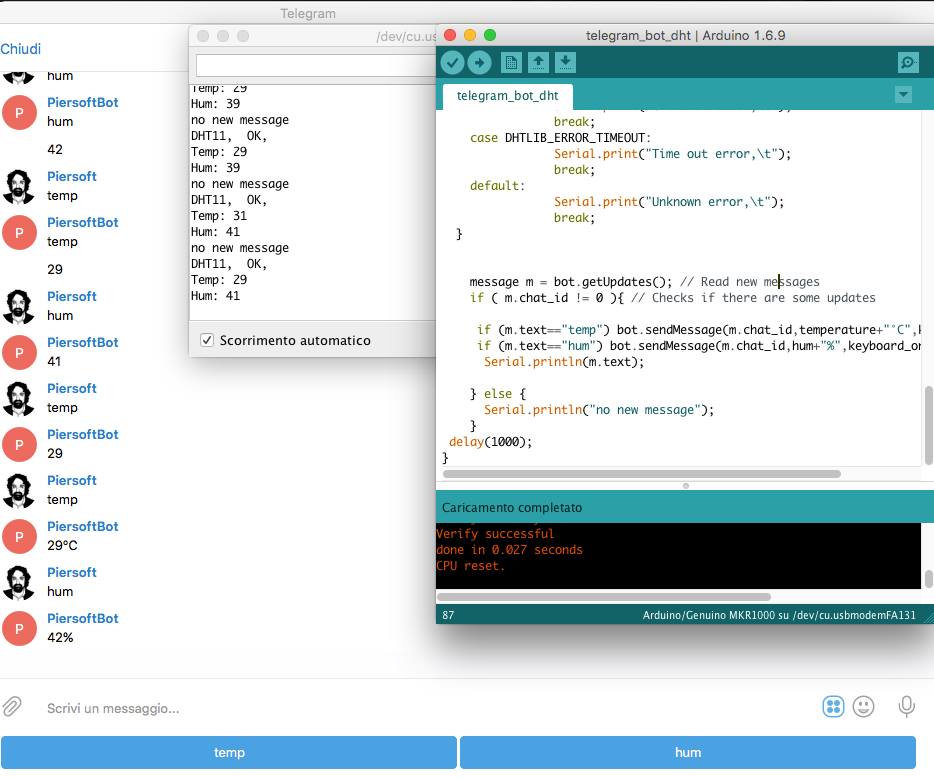Upload the sketch with the arrow icon
The width and height of the screenshot is (934, 778).
pyautogui.click(x=480, y=62)
